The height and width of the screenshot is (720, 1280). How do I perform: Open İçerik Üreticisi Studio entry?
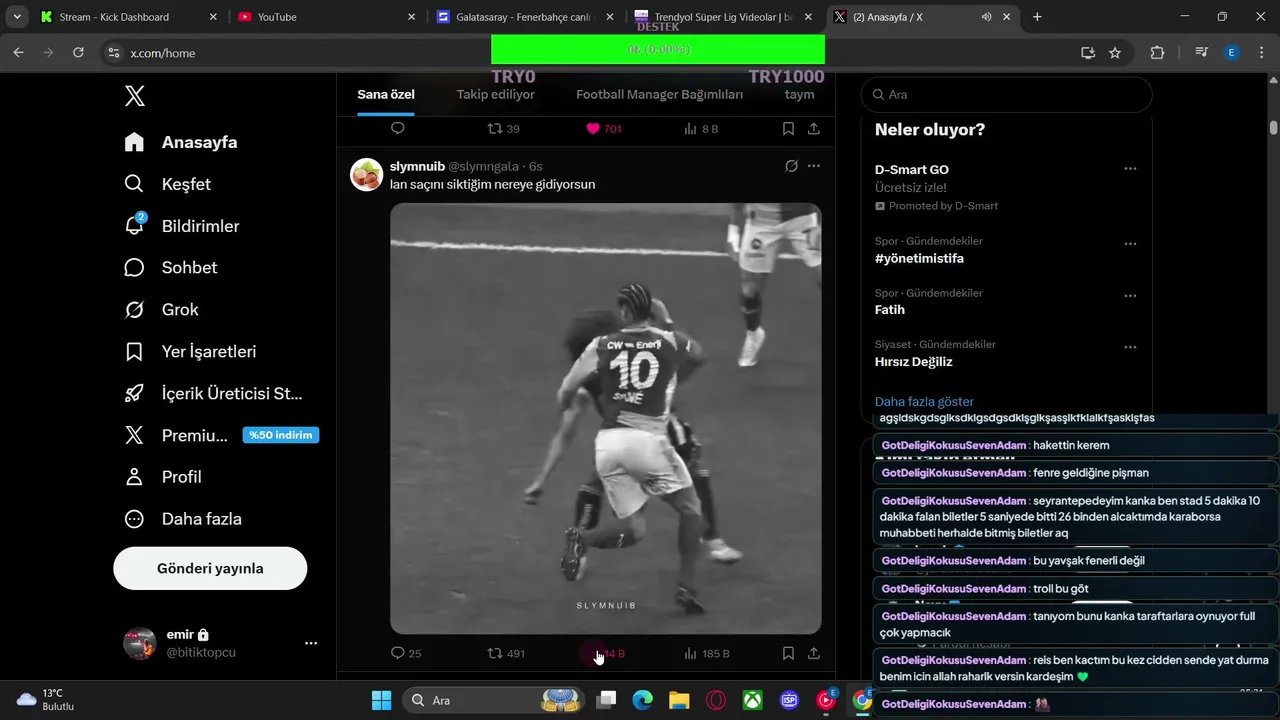(213, 393)
